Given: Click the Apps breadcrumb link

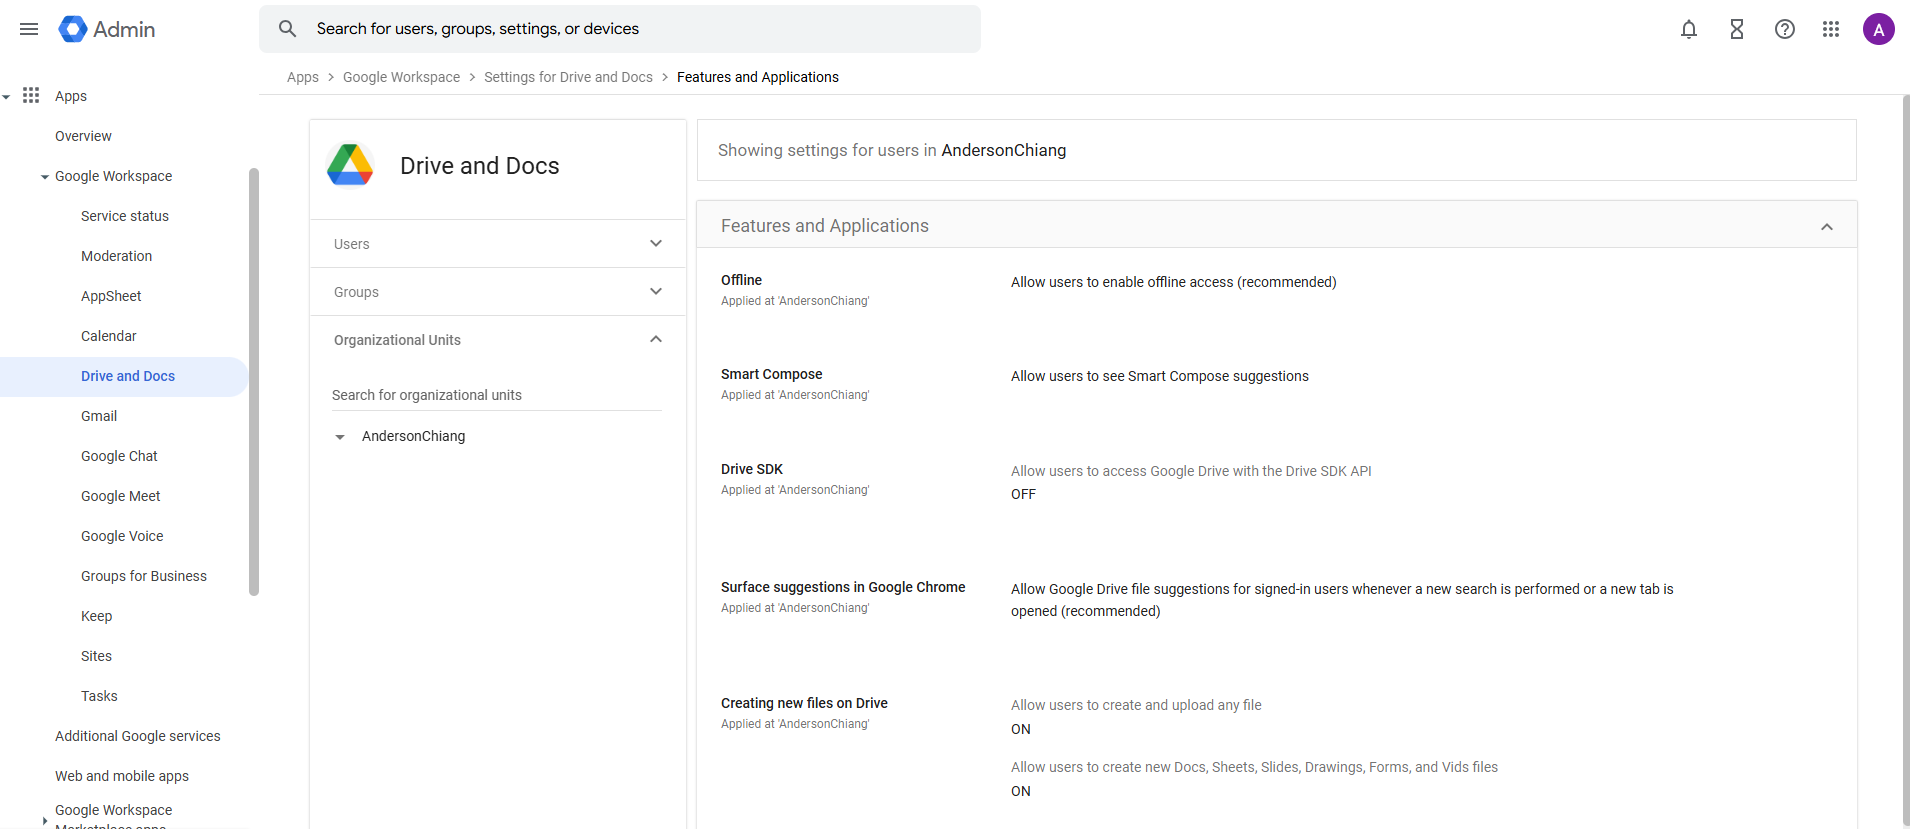Looking at the screenshot, I should tap(303, 77).
